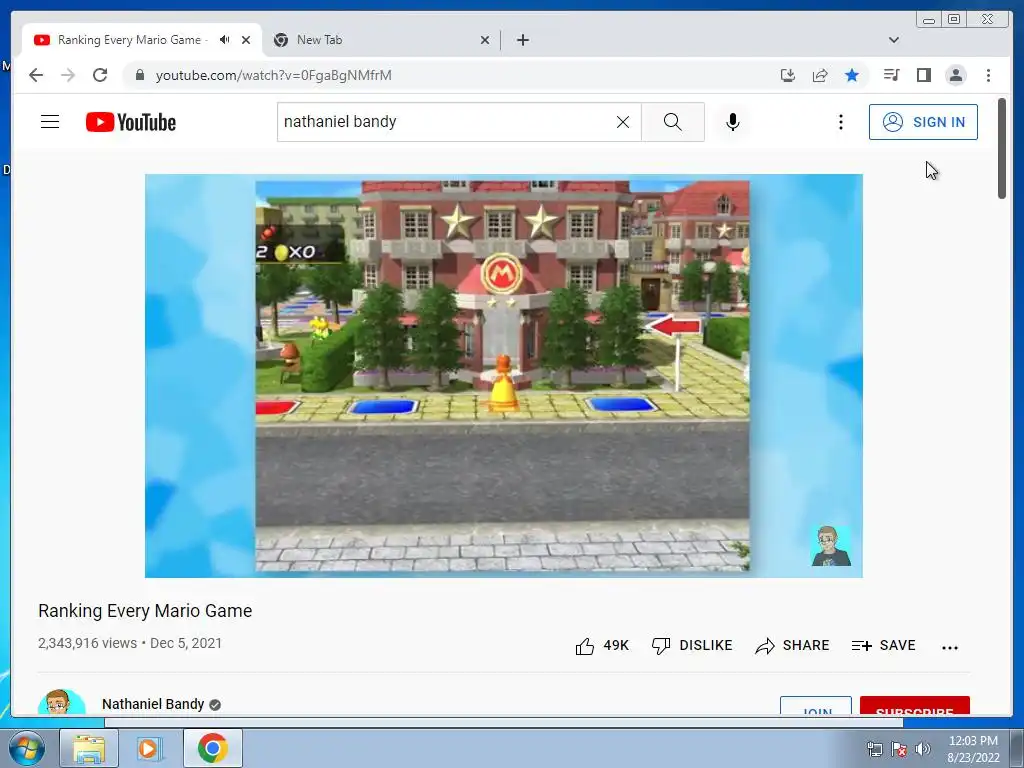This screenshot has width=1024, height=768.
Task: Search with your voice microphone
Action: [733, 122]
